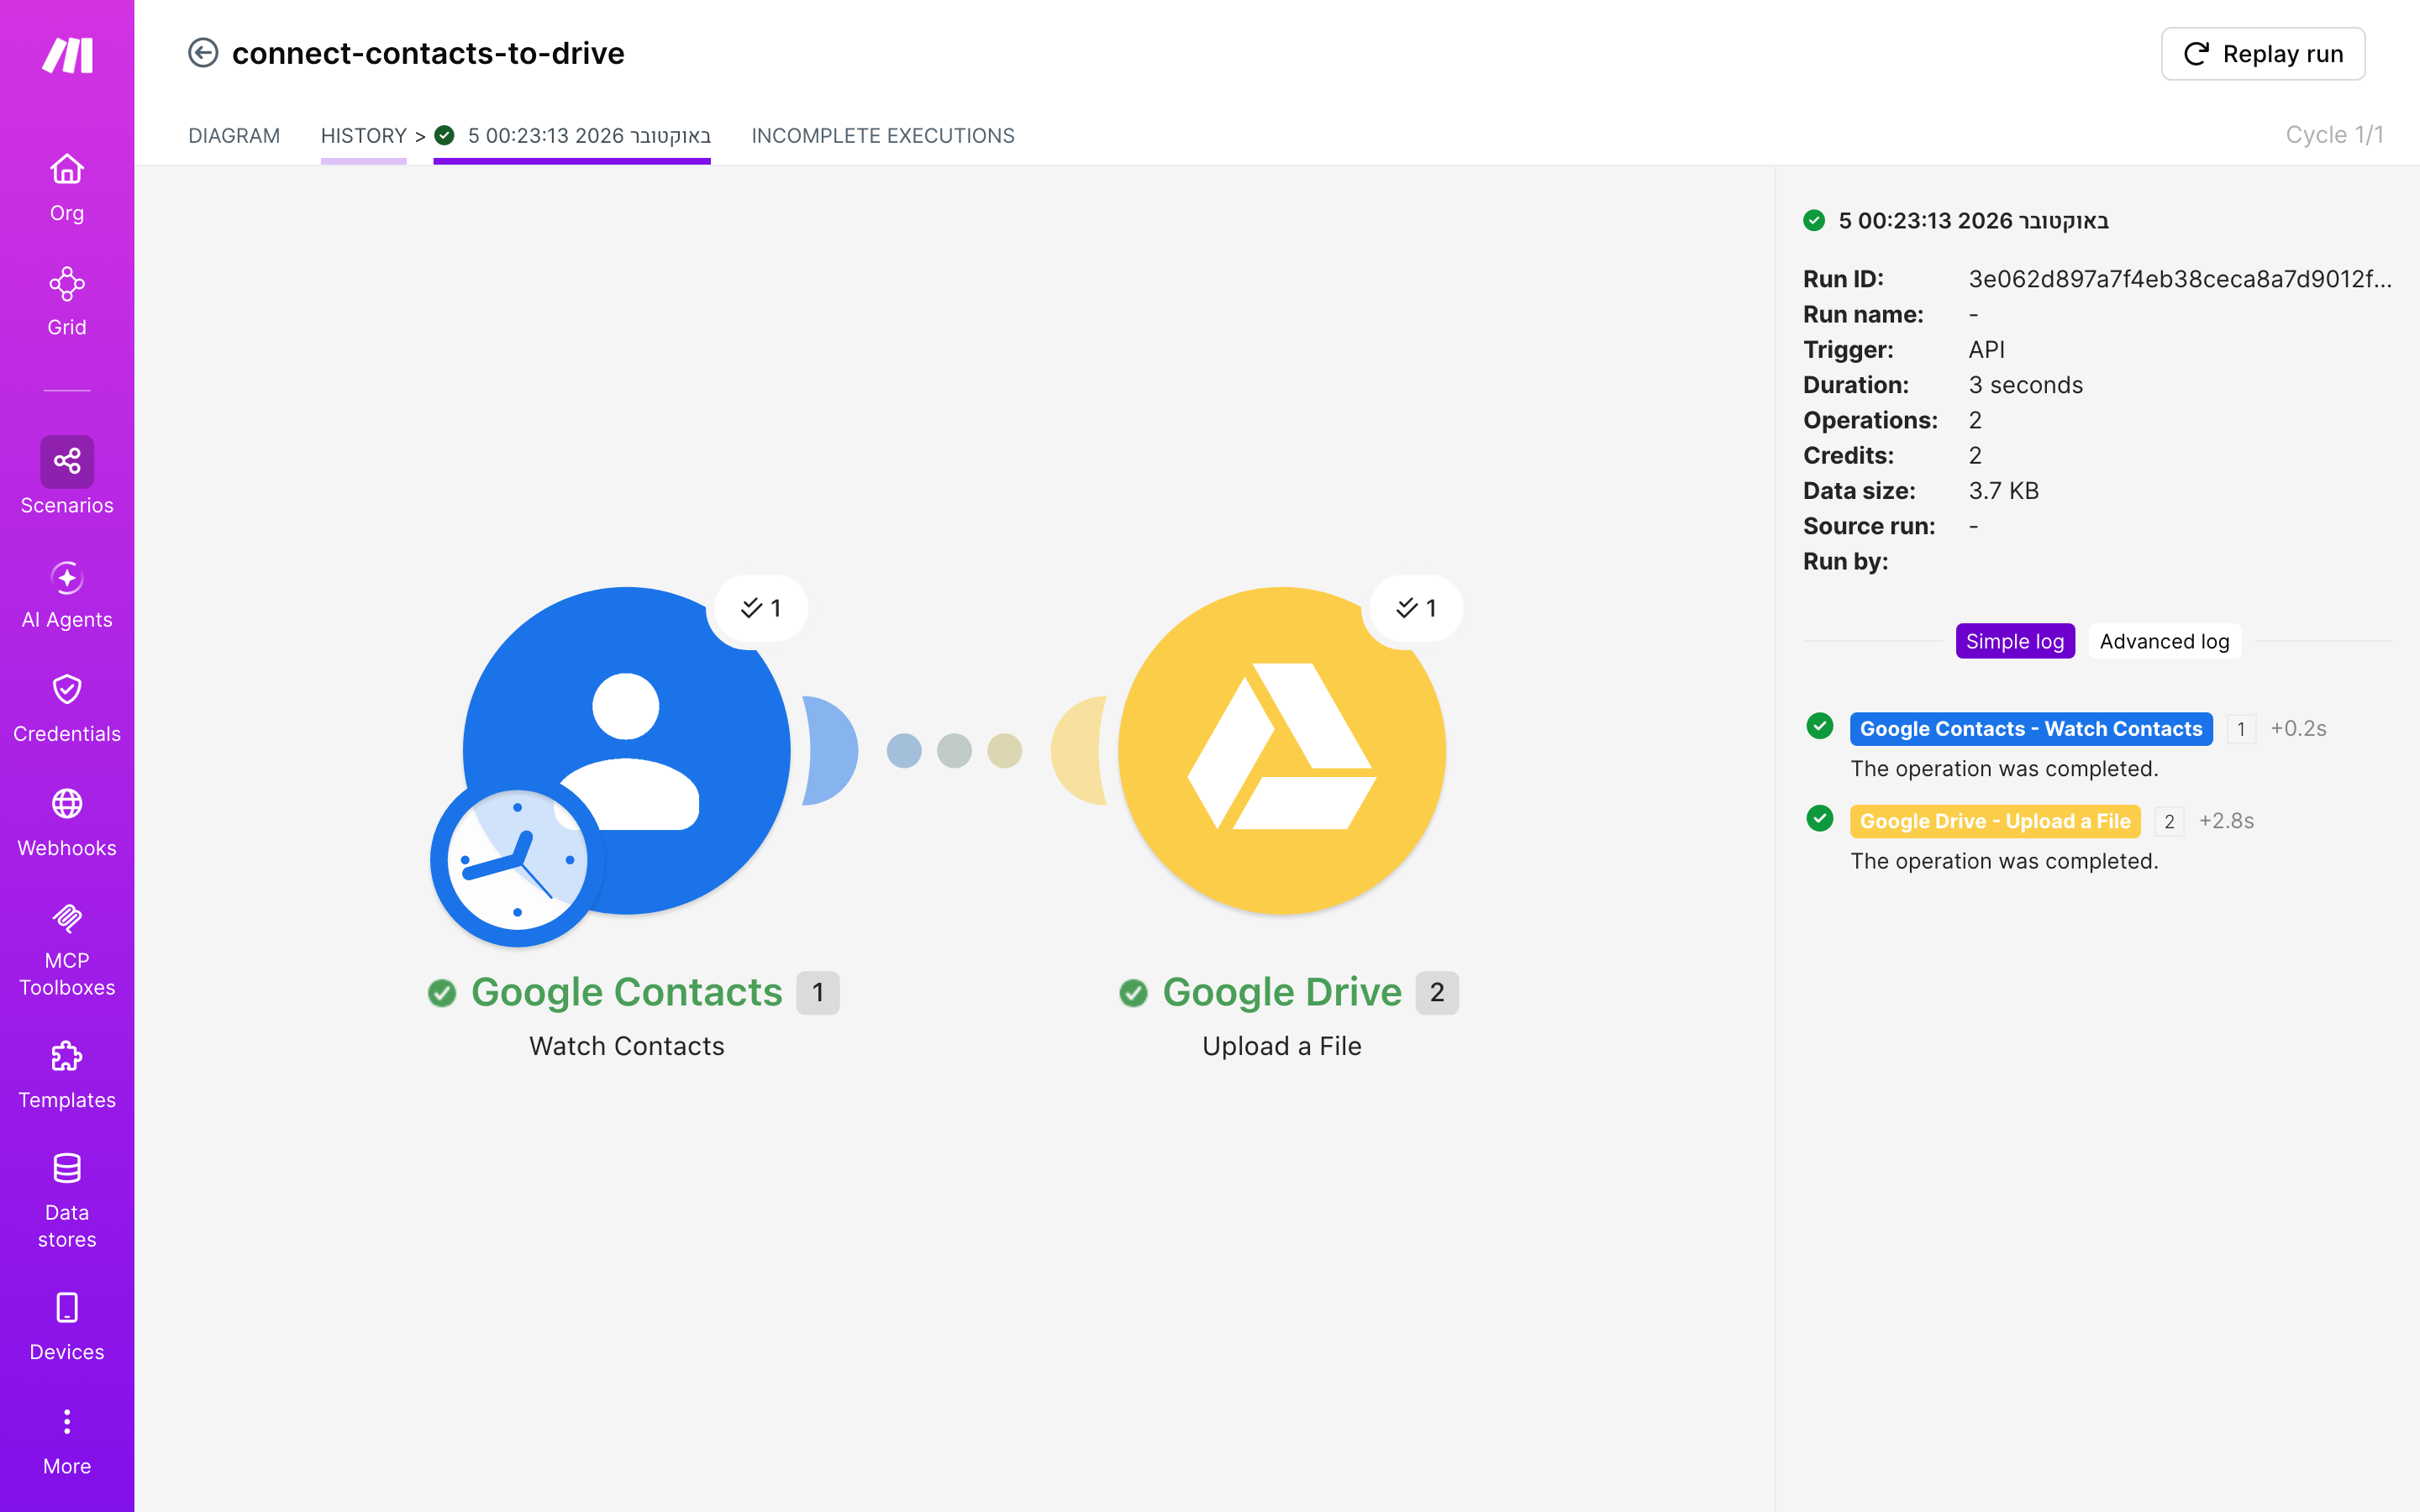Select the run timestamp breadcrumb tab
This screenshot has width=2420, height=1512.
coord(573,135)
